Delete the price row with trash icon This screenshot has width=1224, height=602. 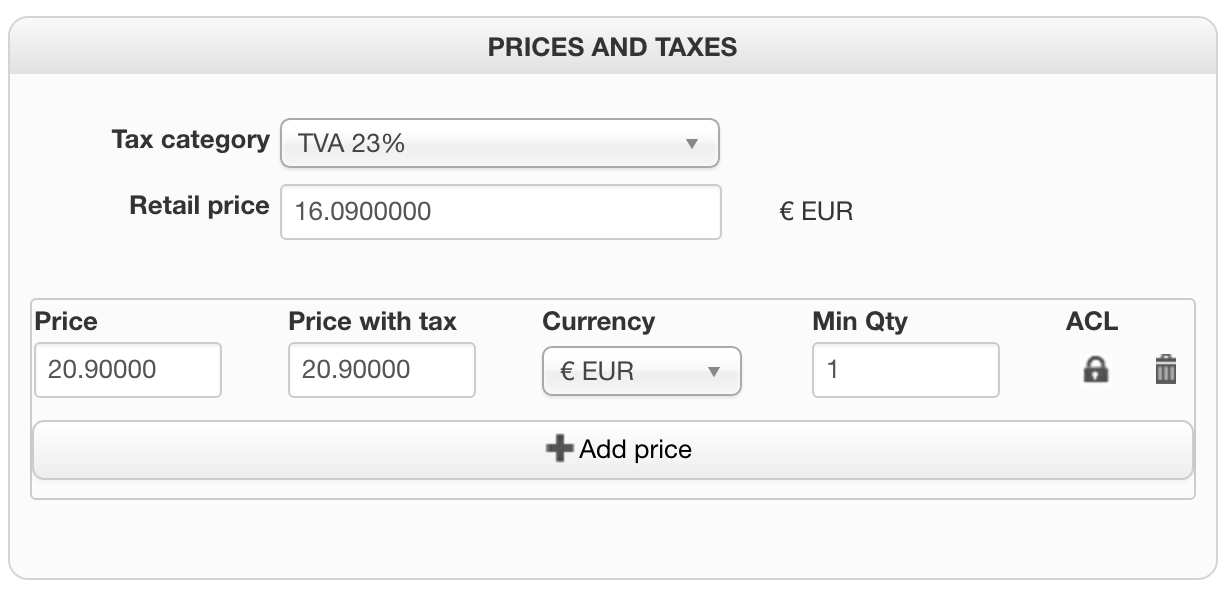pos(1165,370)
